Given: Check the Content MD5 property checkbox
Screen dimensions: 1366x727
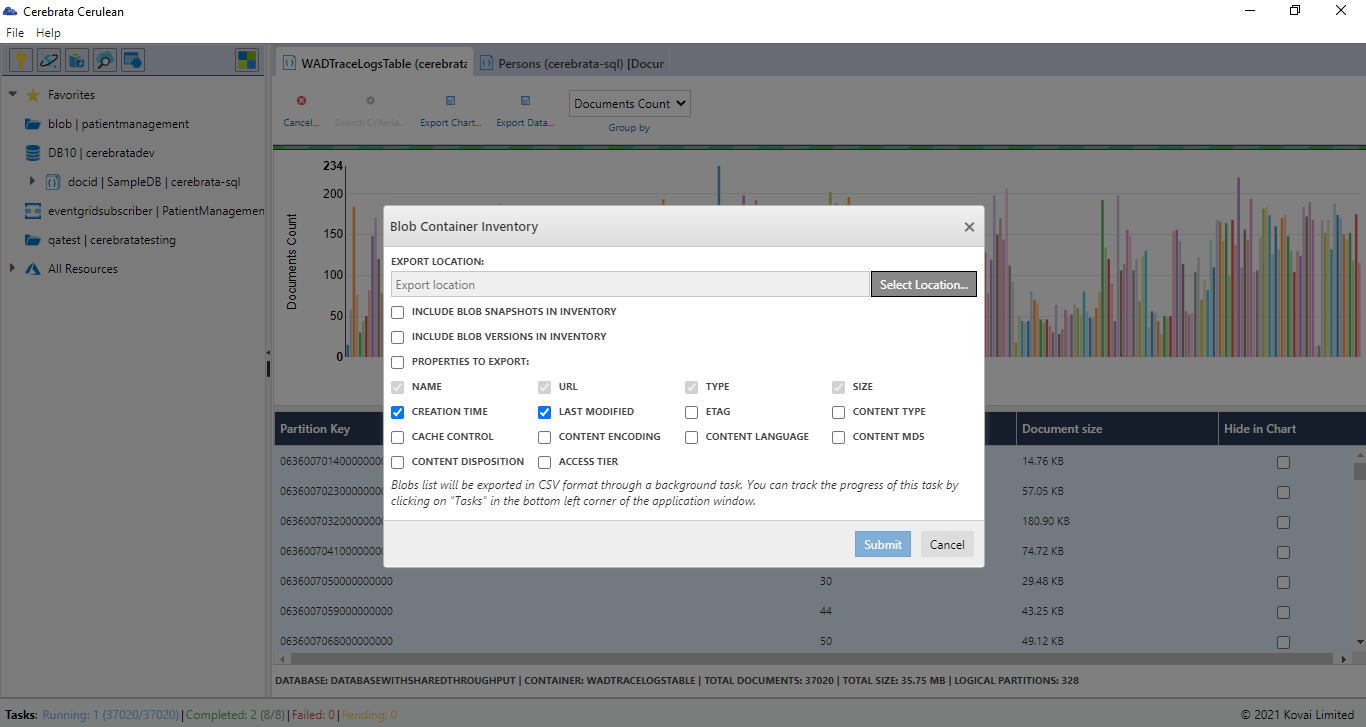Looking at the screenshot, I should tap(839, 437).
